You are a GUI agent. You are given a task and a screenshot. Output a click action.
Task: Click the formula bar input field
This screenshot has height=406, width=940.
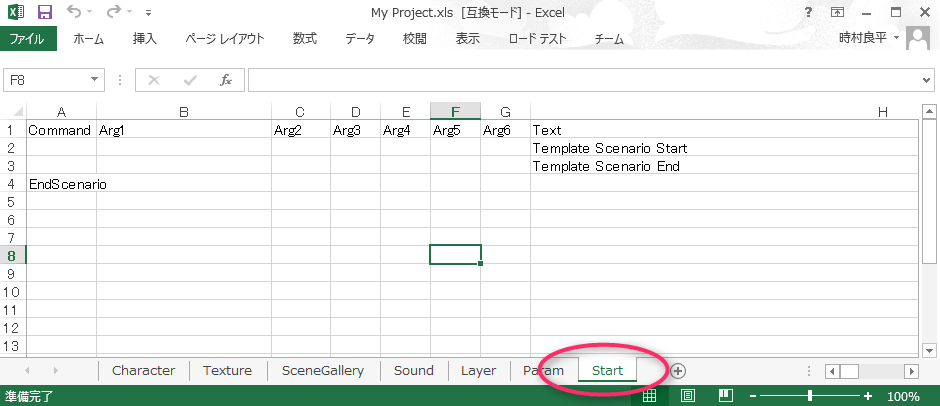[580, 80]
